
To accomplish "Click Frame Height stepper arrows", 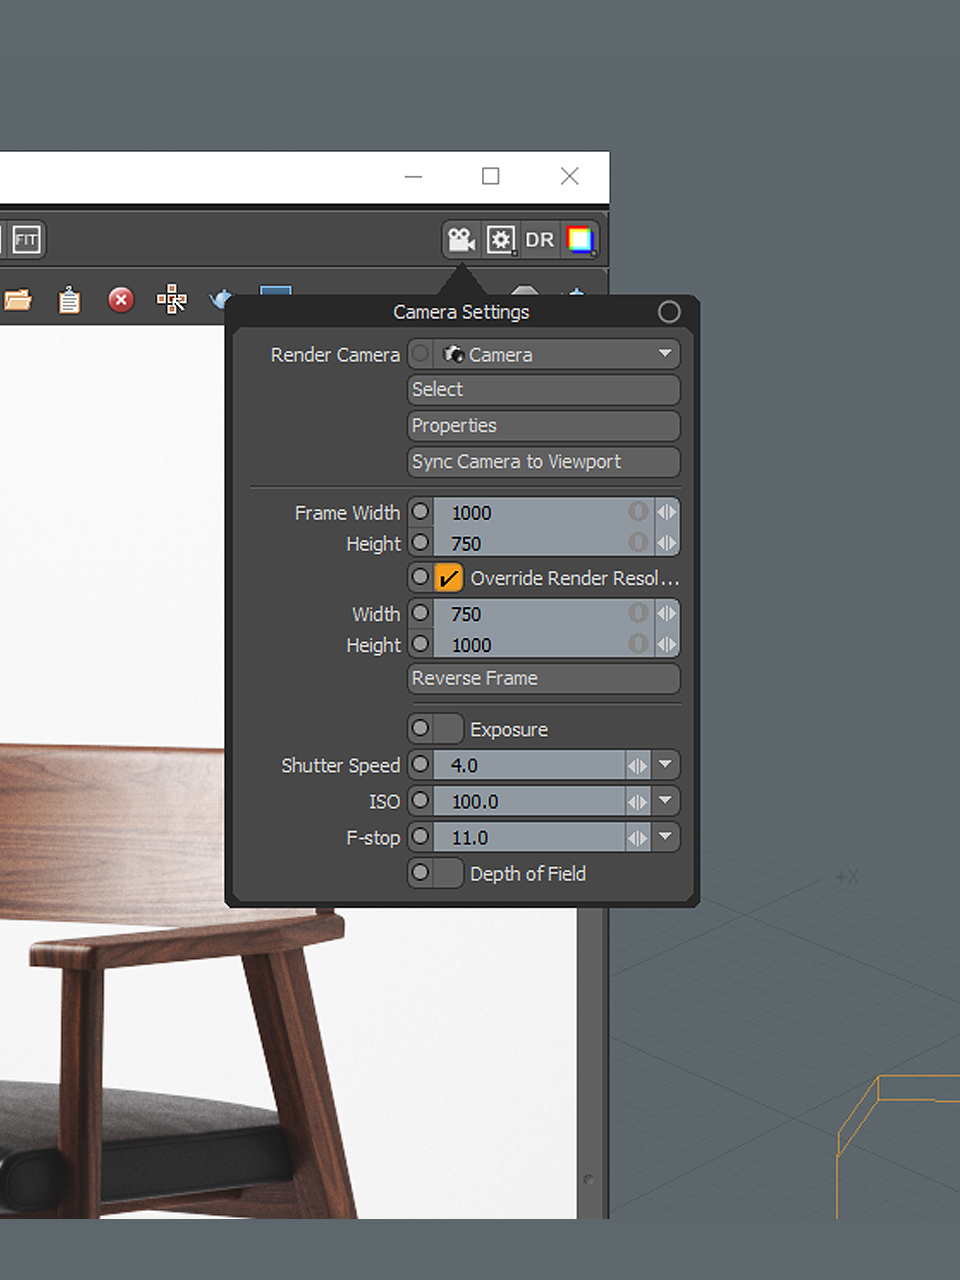I will pyautogui.click(x=667, y=543).
